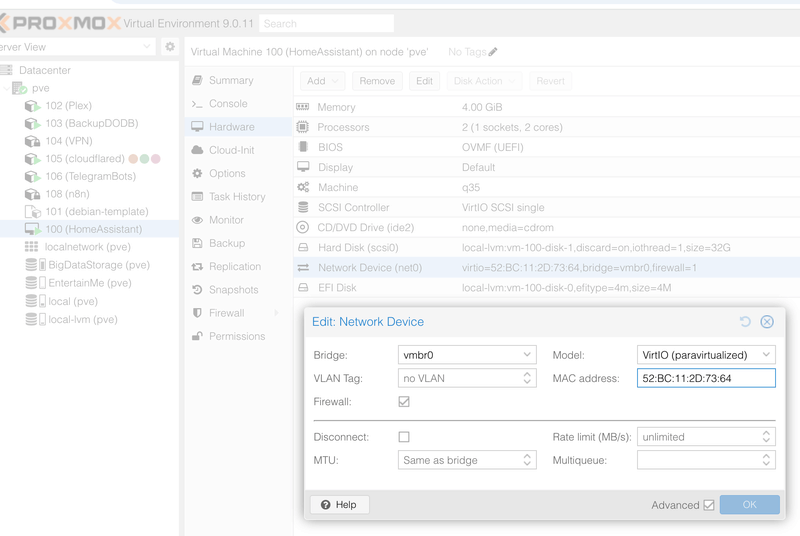
Task: Click the BigDataStorage (pve) storage icon
Action: [36, 265]
